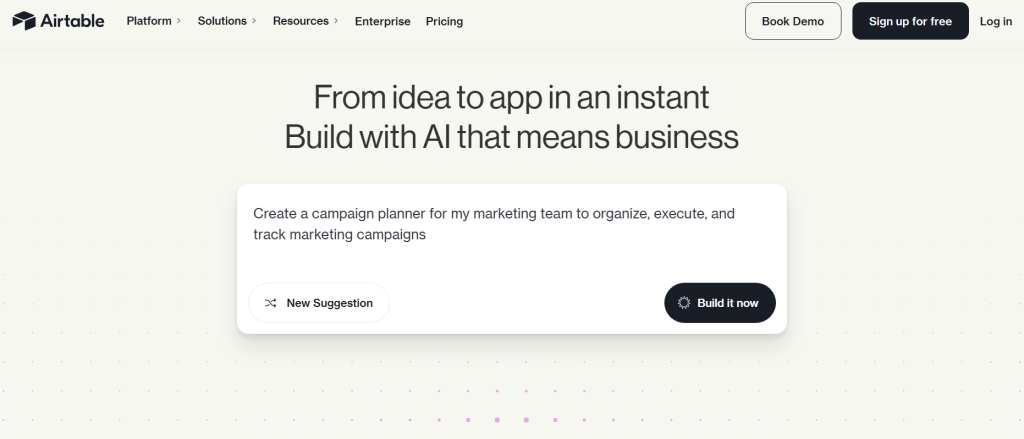Click the 'From idea to app' headline
The width and height of the screenshot is (1024, 439).
point(511,97)
